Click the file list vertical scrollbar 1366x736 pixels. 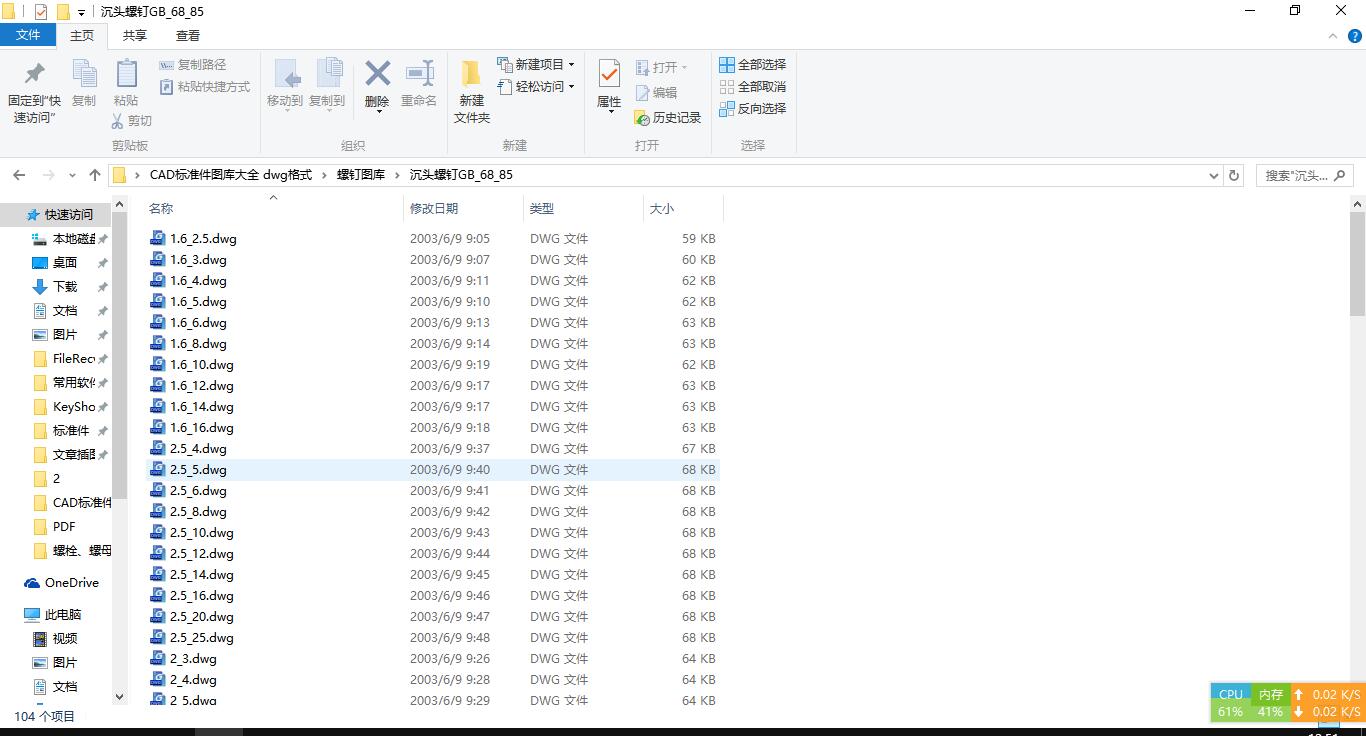(1357, 265)
